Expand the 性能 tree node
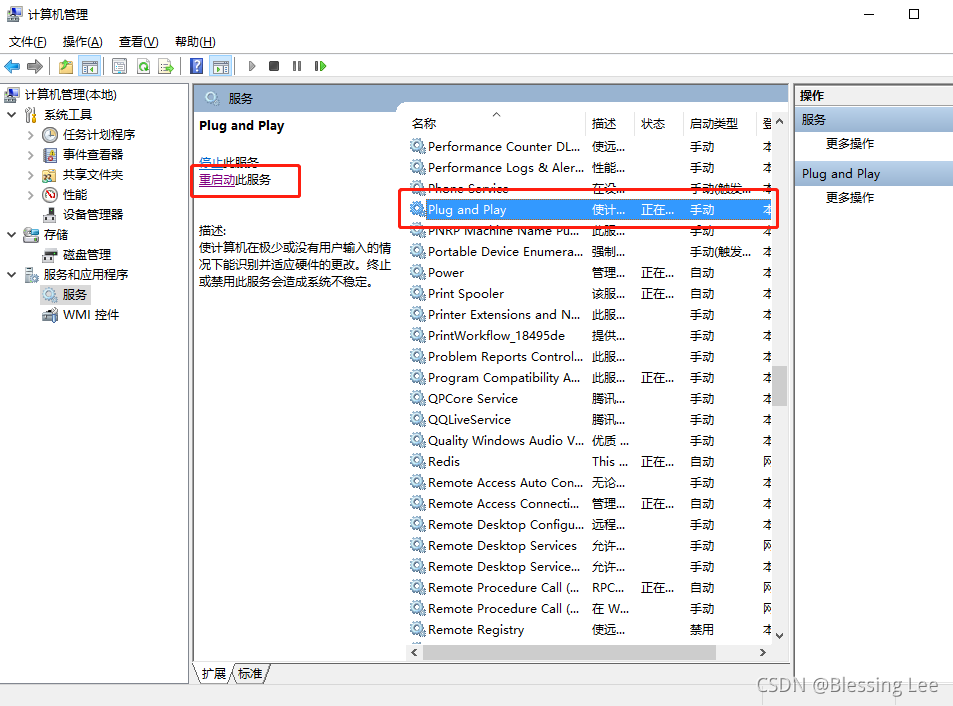953x706 pixels. point(30,195)
